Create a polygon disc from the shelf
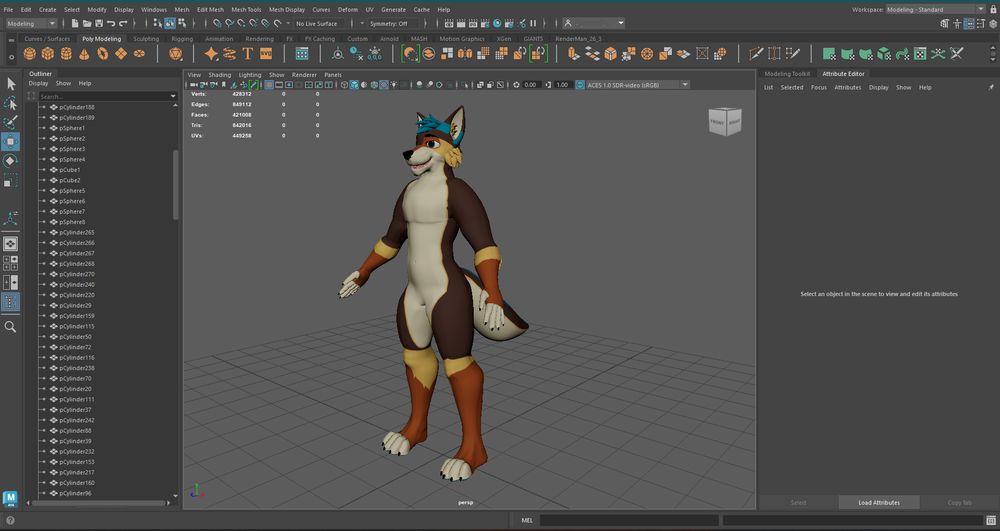This screenshot has width=1000, height=531. coord(140,54)
